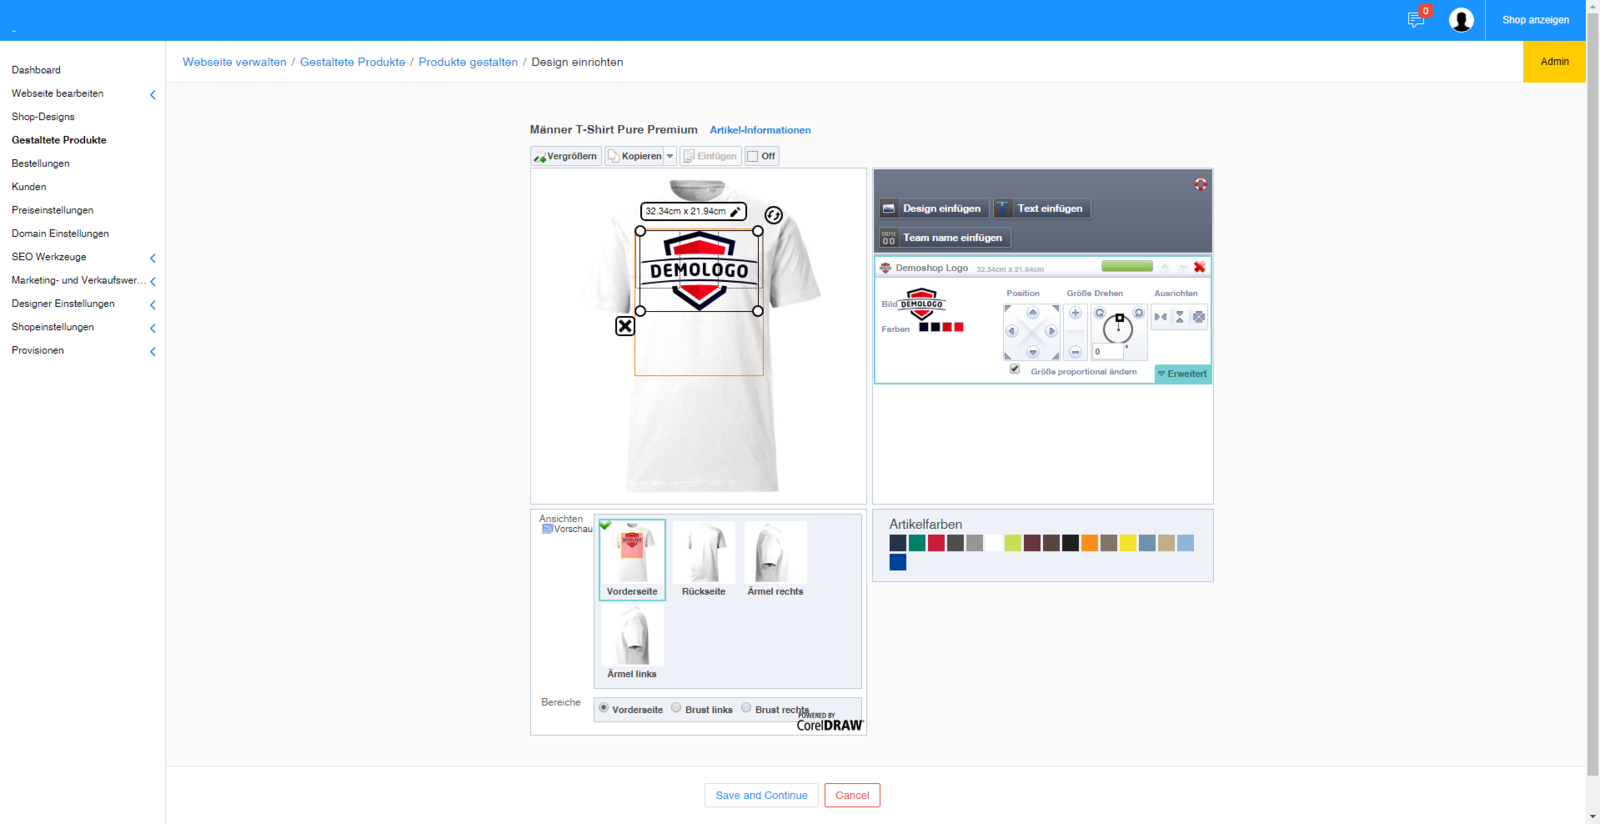The image size is (1600, 824).
Task: Click the flip horizontal align icon
Action: click(x=1160, y=317)
